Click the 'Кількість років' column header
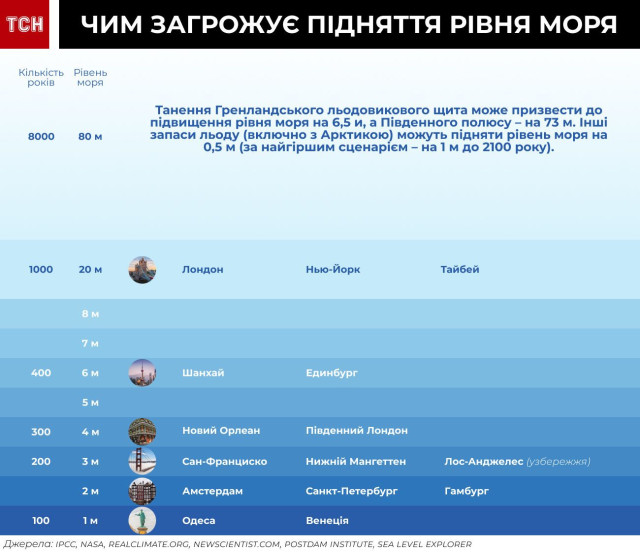 click(41, 78)
